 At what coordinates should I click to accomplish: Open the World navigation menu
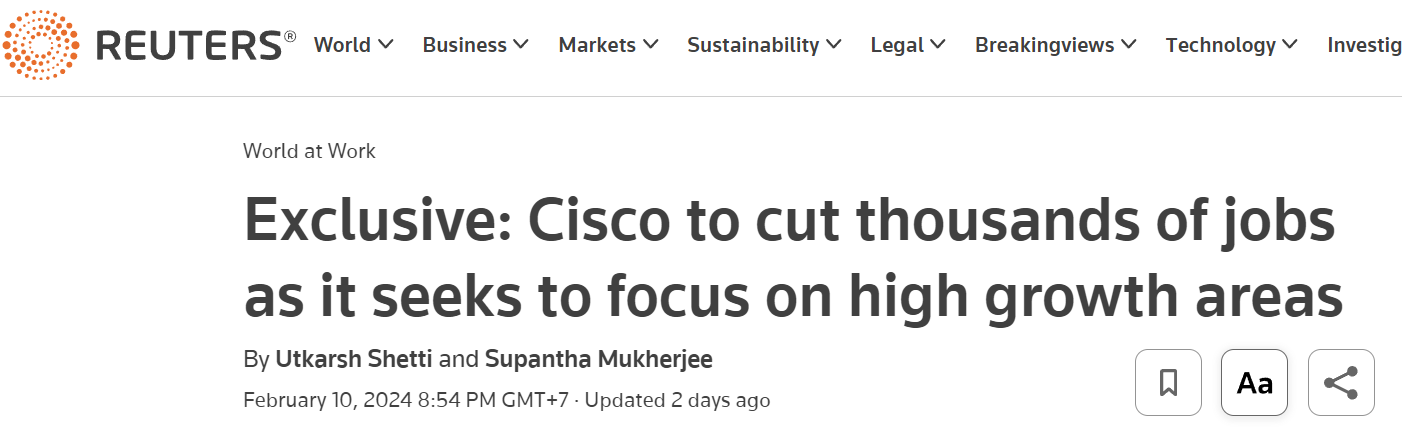342,45
